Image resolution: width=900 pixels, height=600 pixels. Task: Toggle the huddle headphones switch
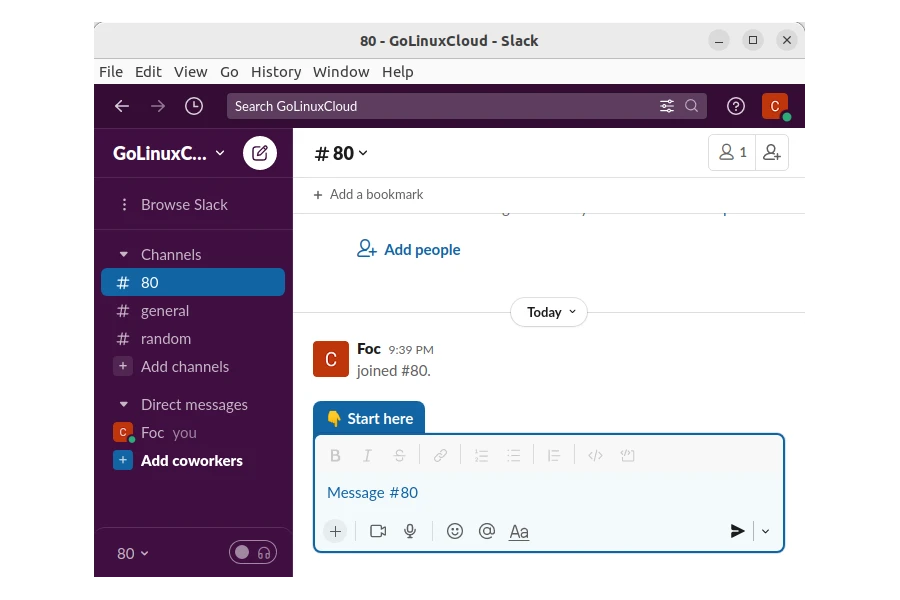[253, 552]
